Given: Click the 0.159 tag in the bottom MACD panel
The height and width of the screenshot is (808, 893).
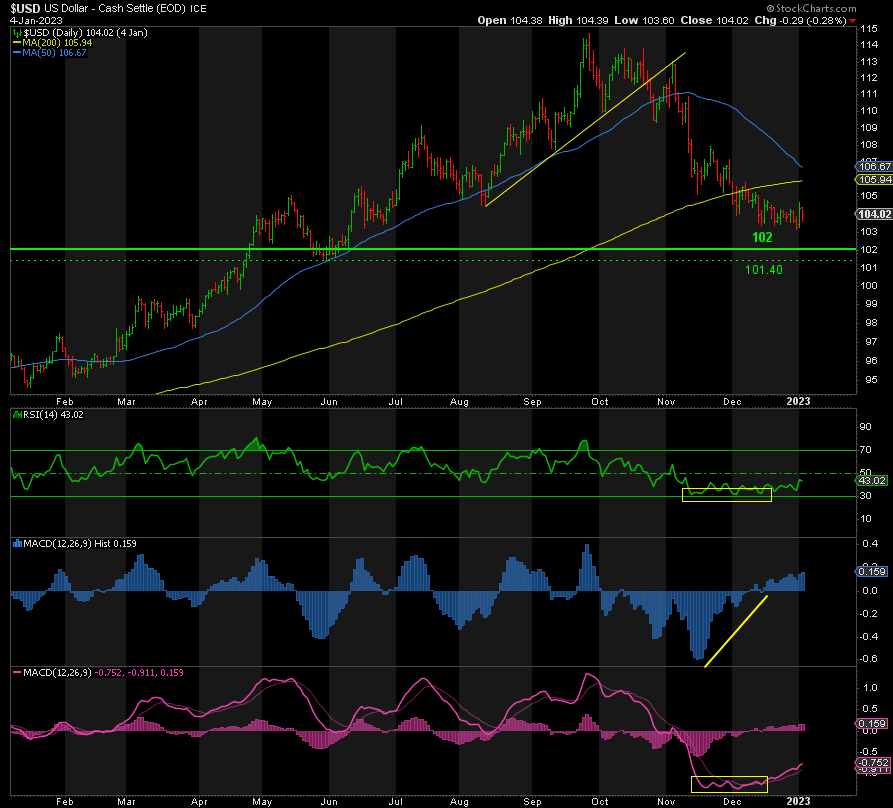Looking at the screenshot, I should pos(872,724).
